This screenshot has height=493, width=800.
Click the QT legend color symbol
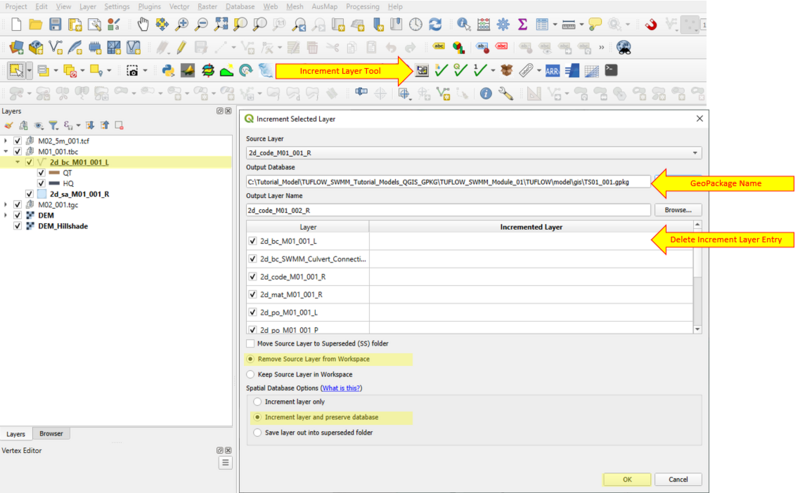click(x=54, y=173)
